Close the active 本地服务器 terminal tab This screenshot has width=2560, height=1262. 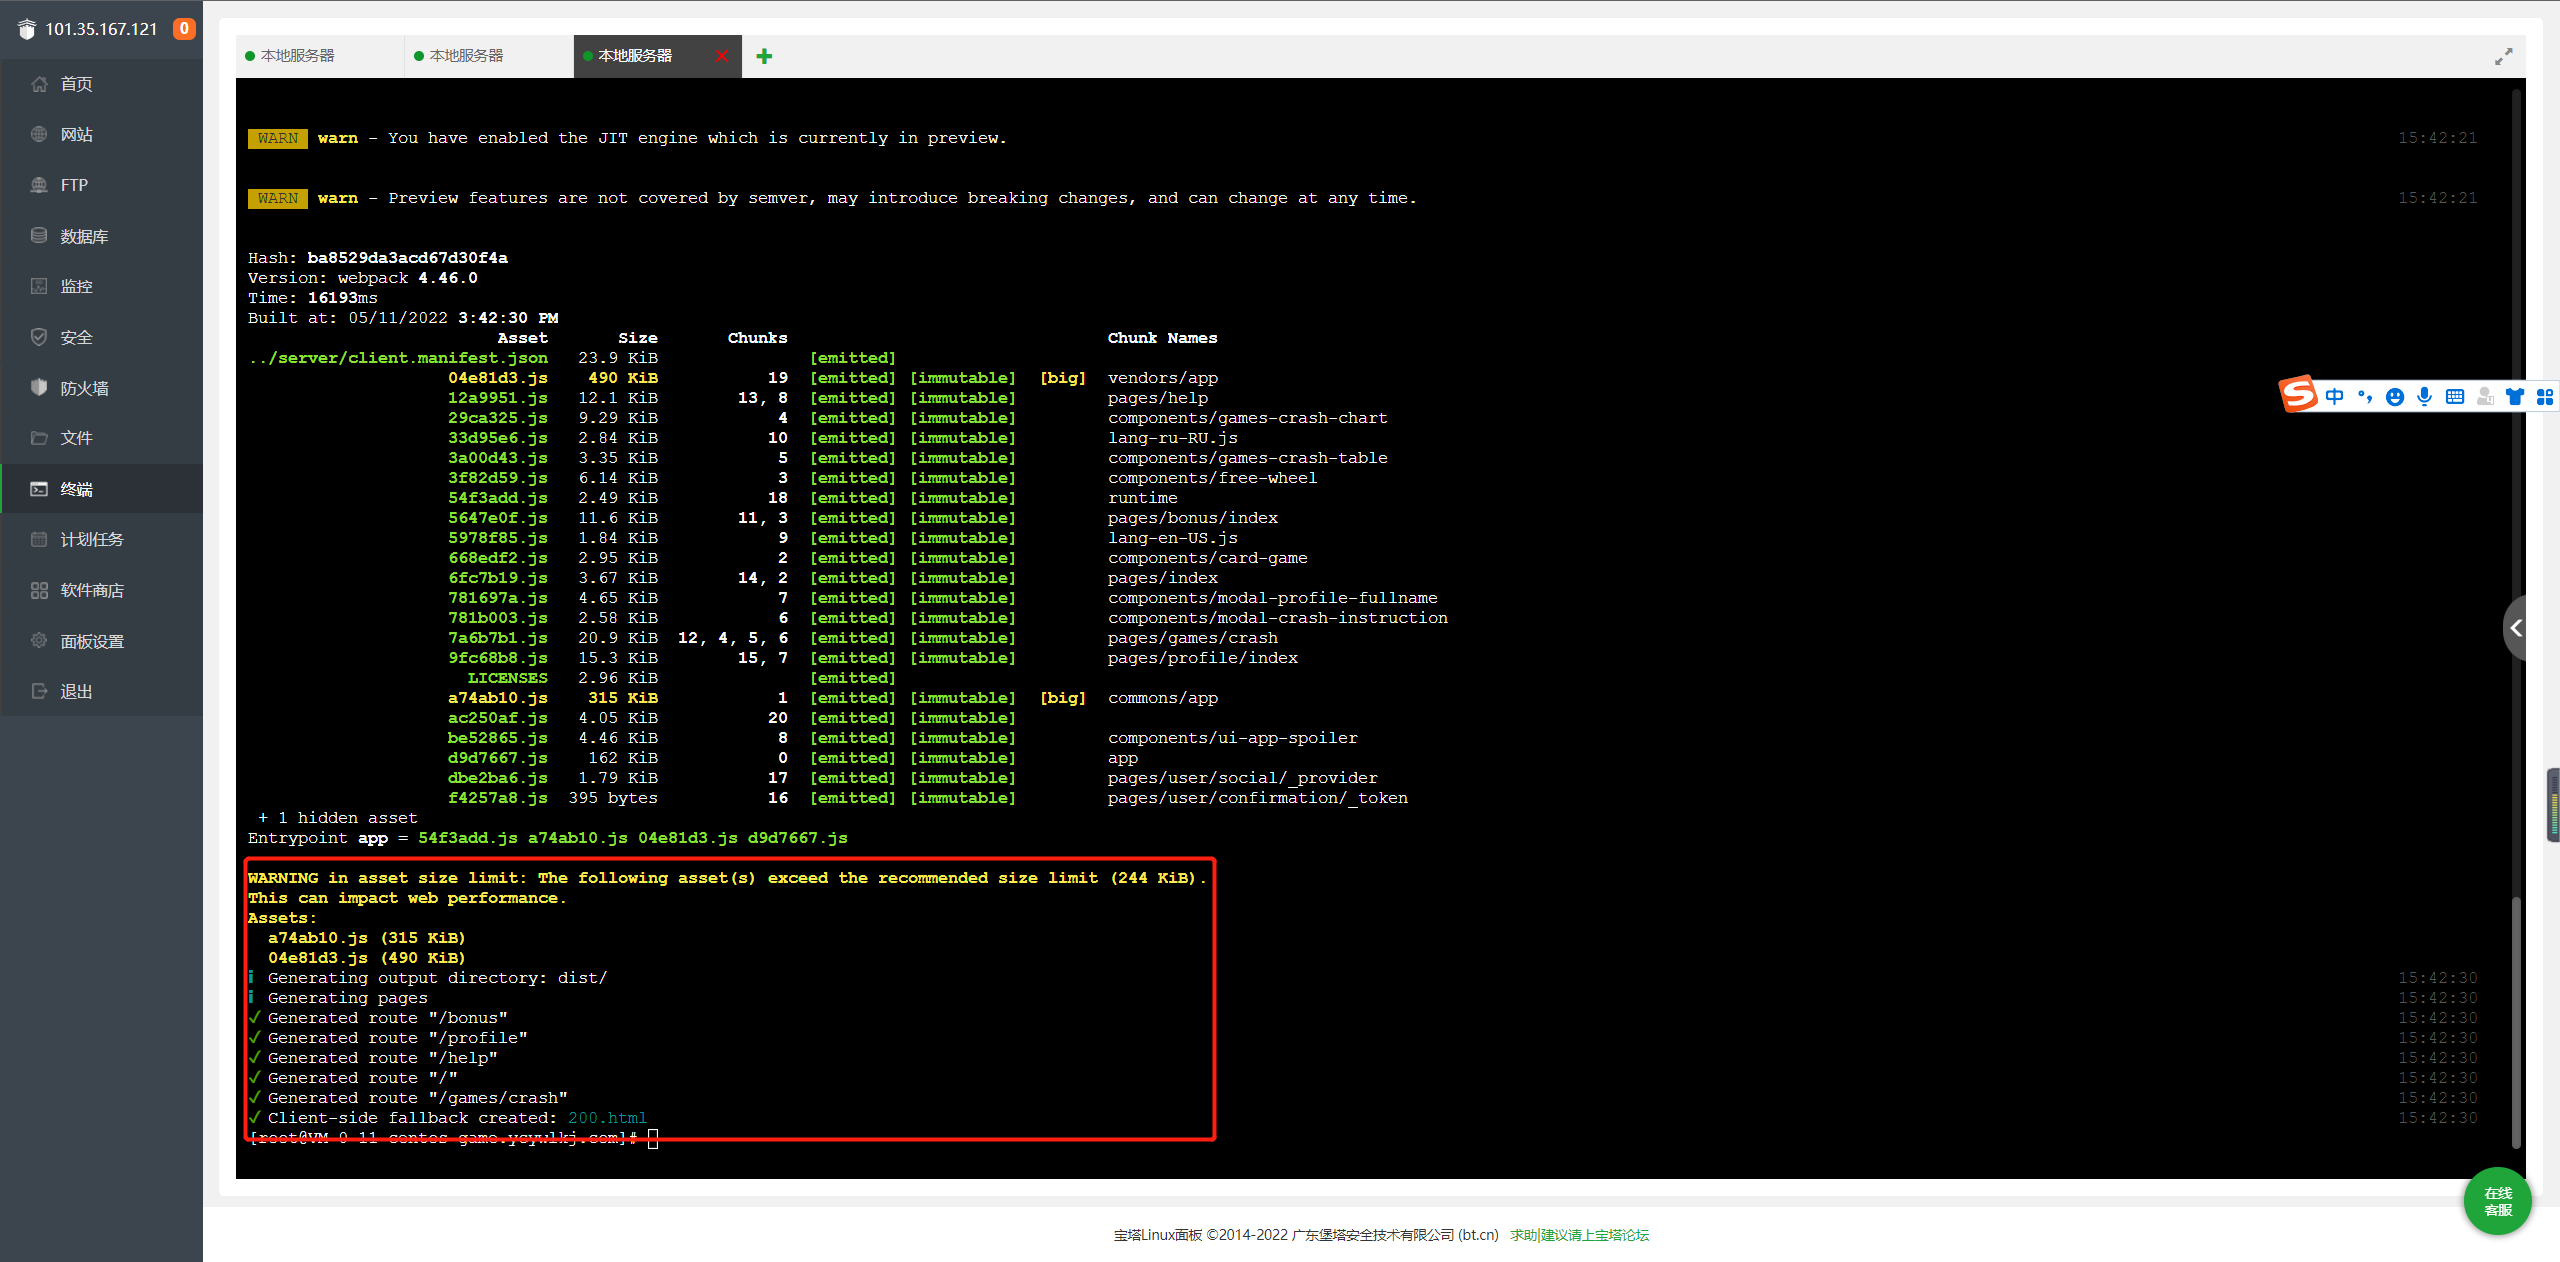(x=722, y=56)
